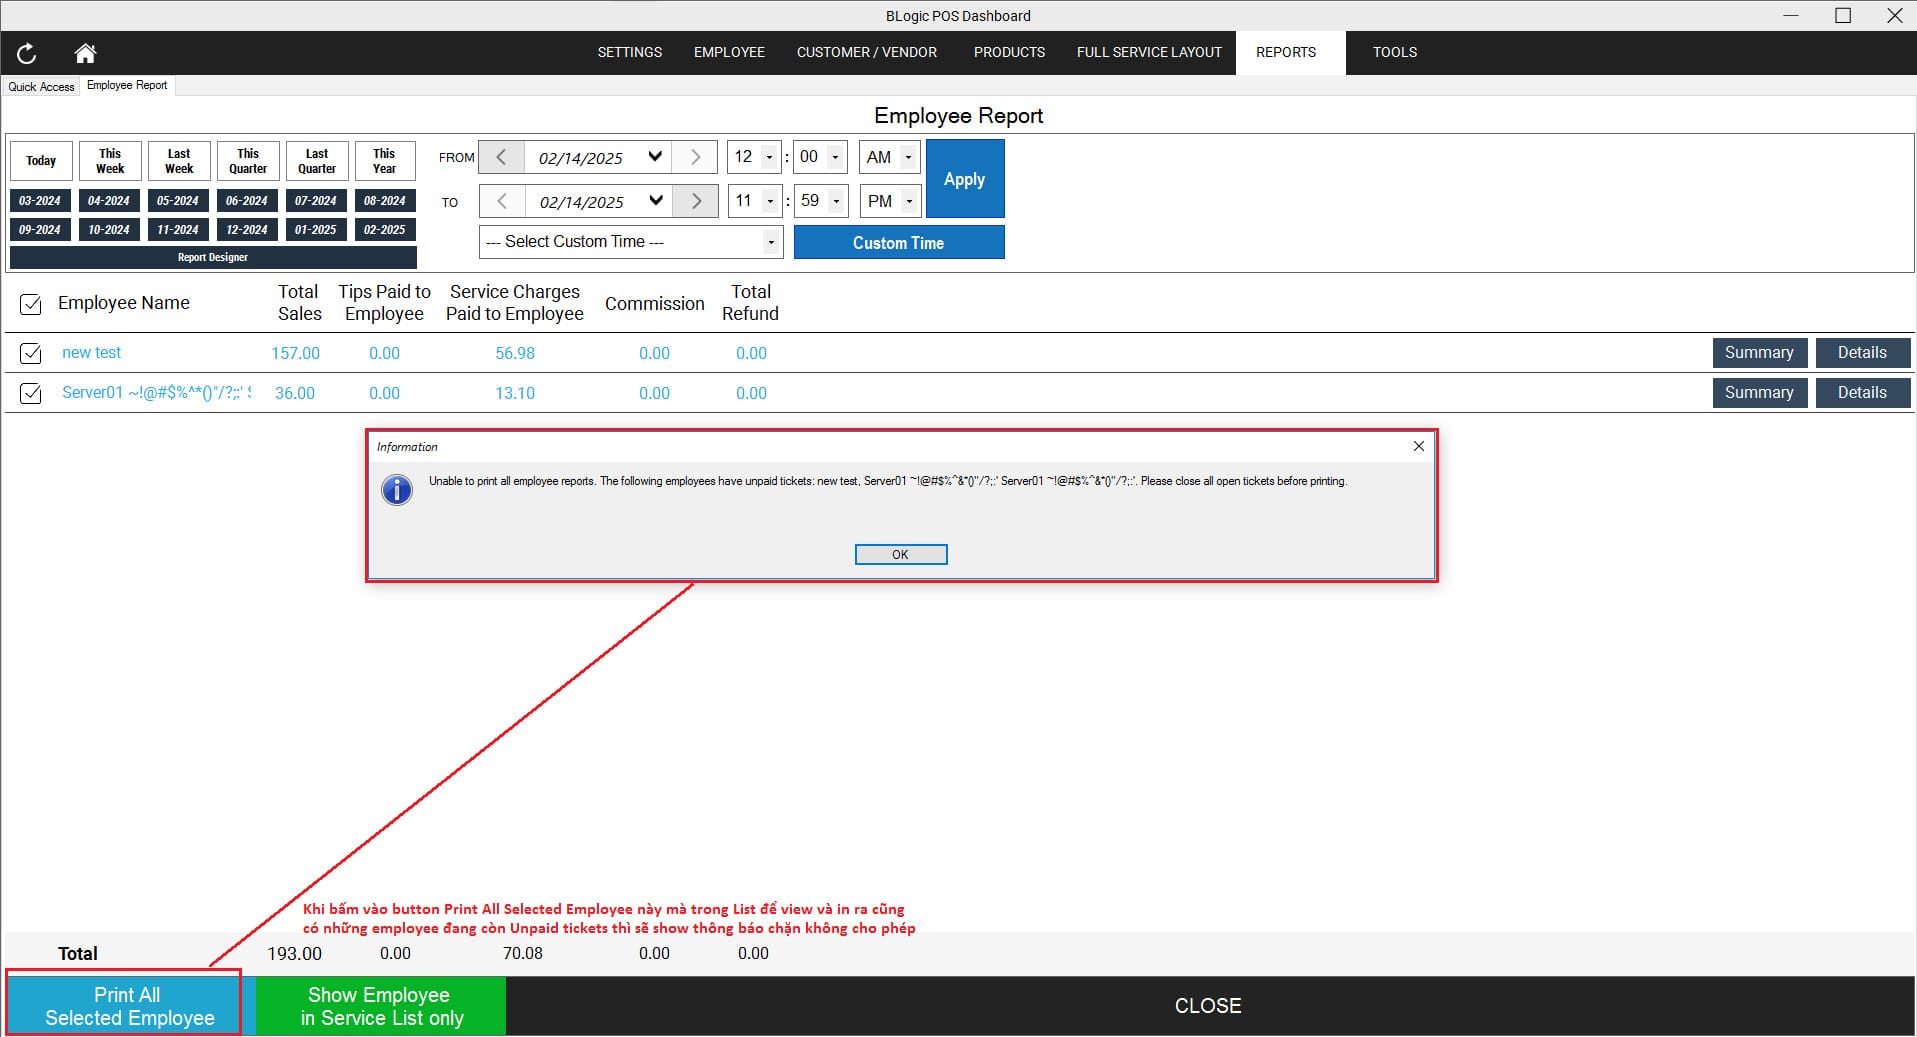Screen dimensions: 1917x1037
Task: Select the 02-2025 month shortcut
Action: tap(384, 230)
